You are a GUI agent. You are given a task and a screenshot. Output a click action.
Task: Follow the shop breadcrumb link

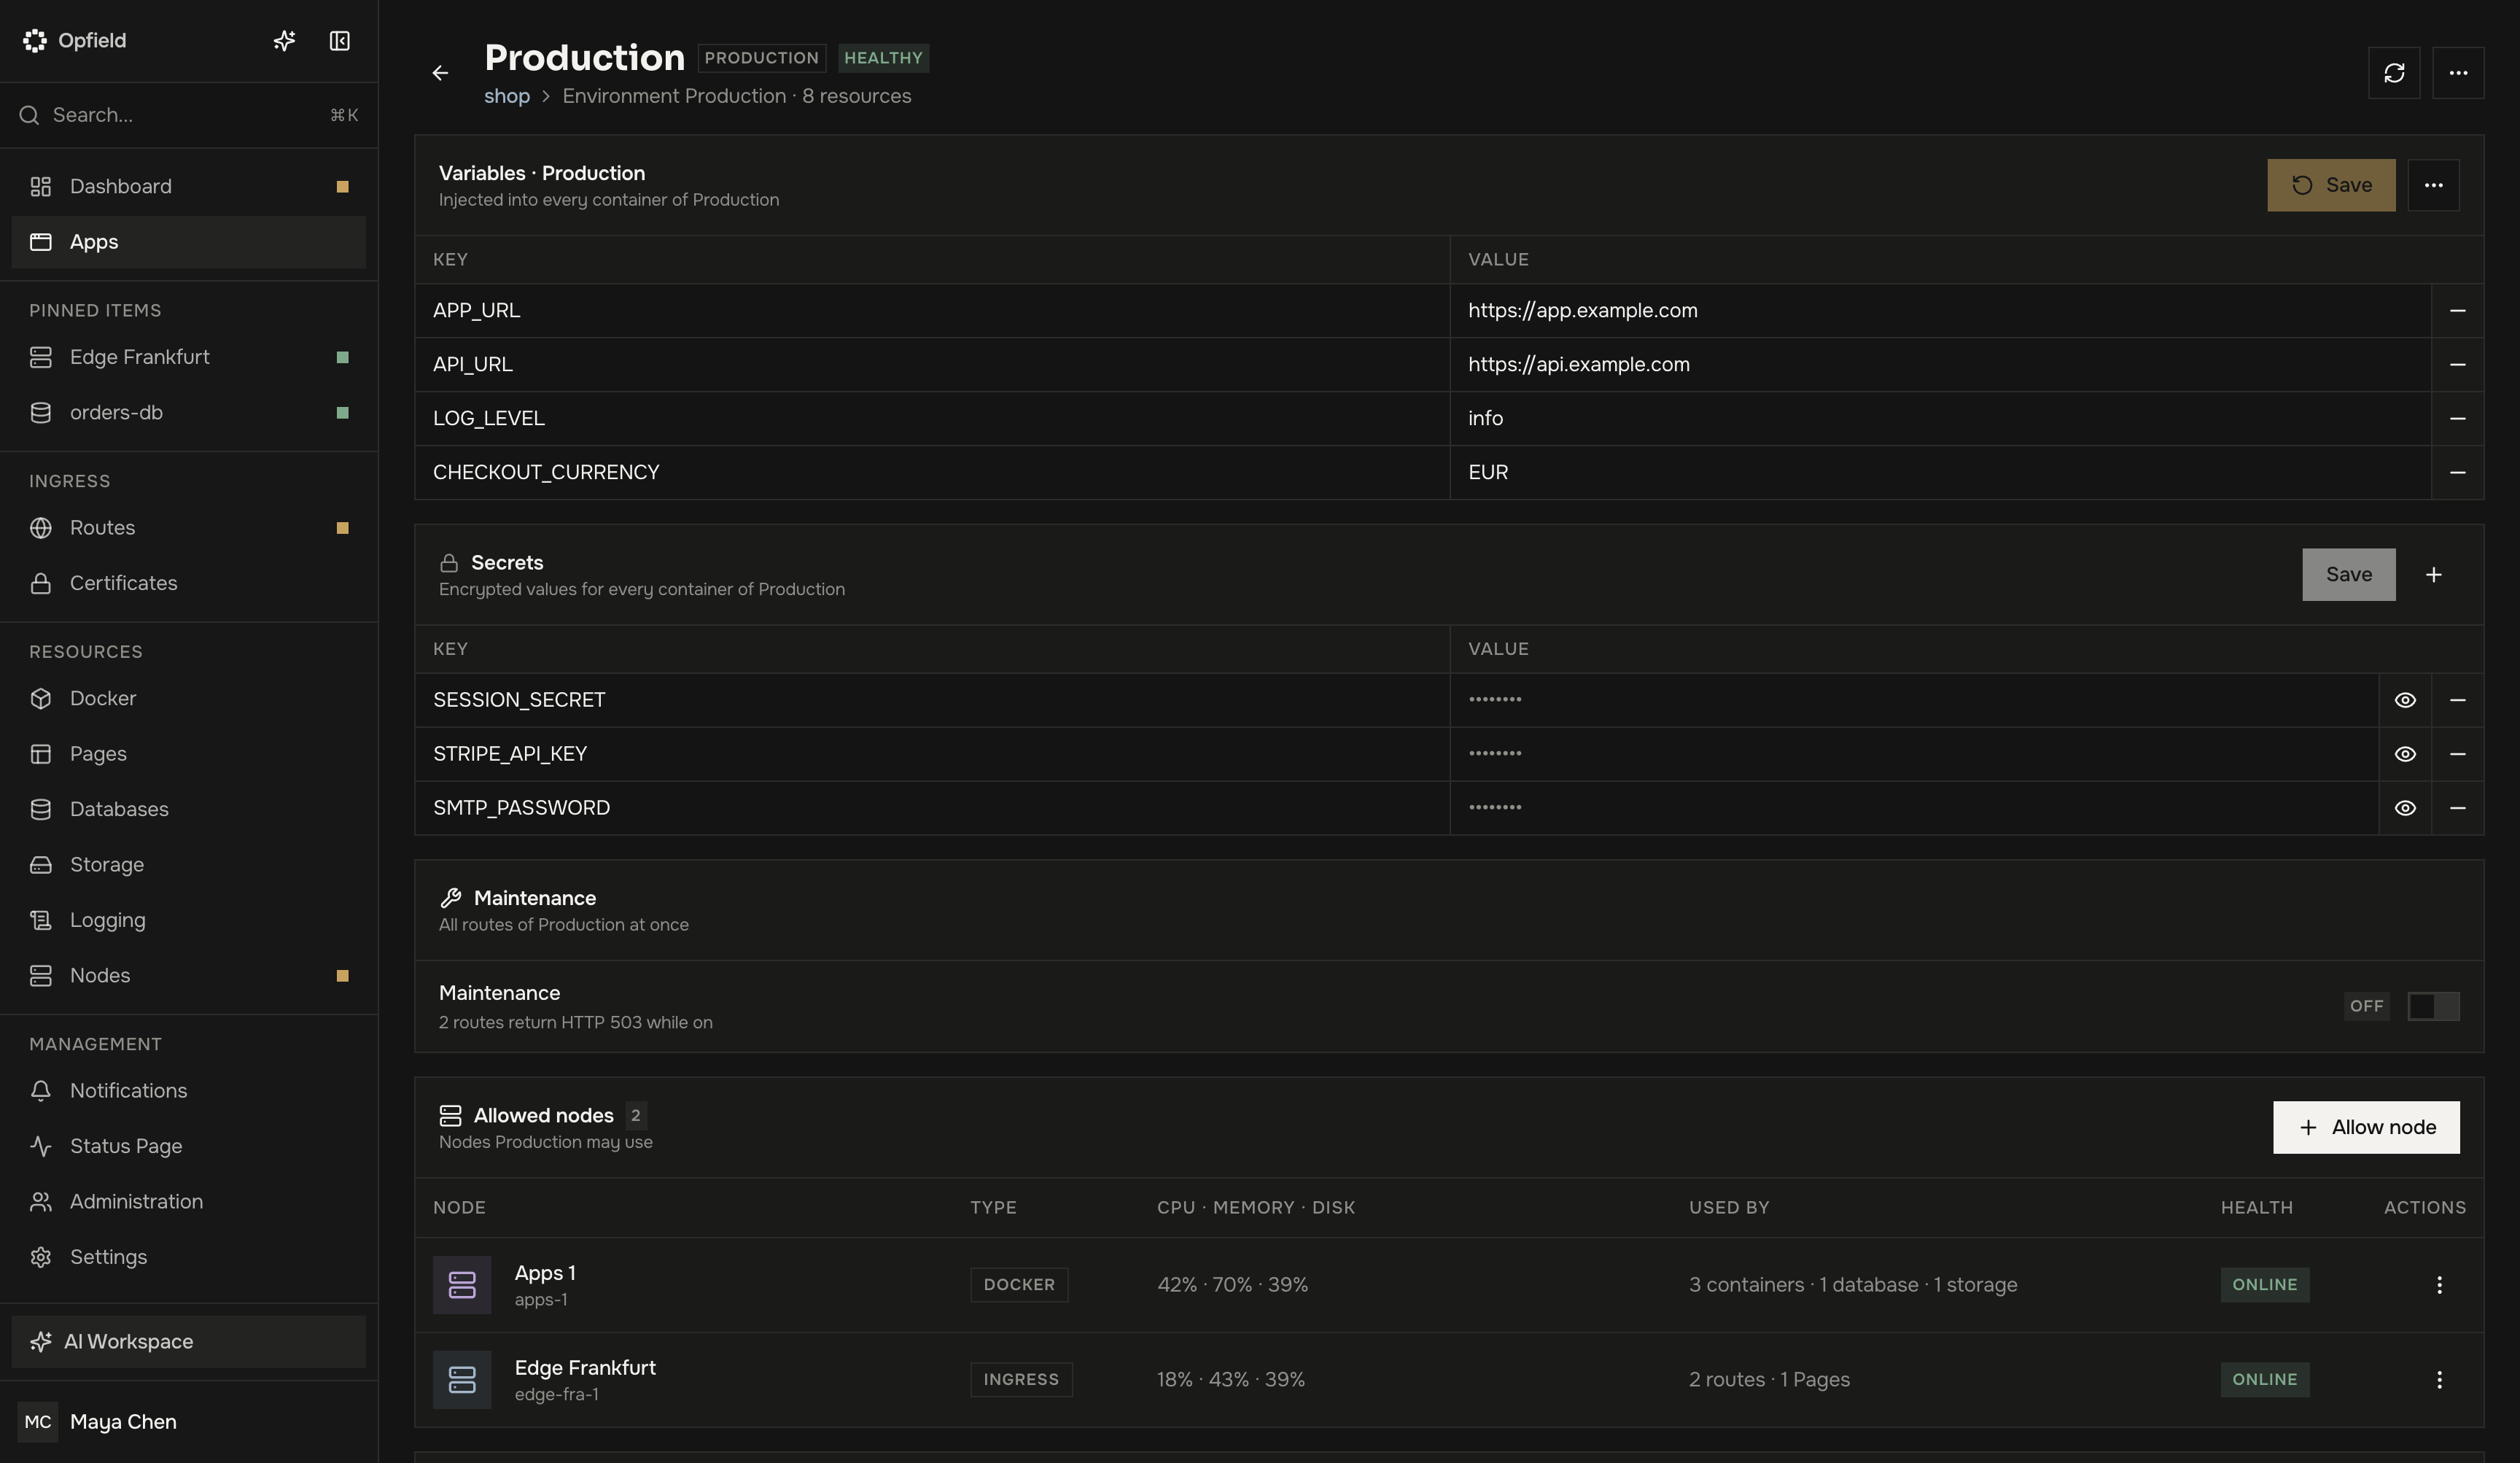(x=507, y=96)
